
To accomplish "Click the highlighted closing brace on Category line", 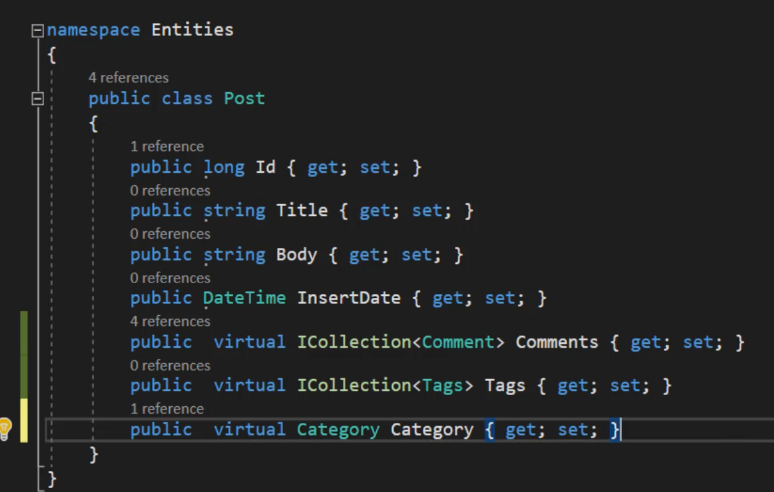I will tap(615, 430).
